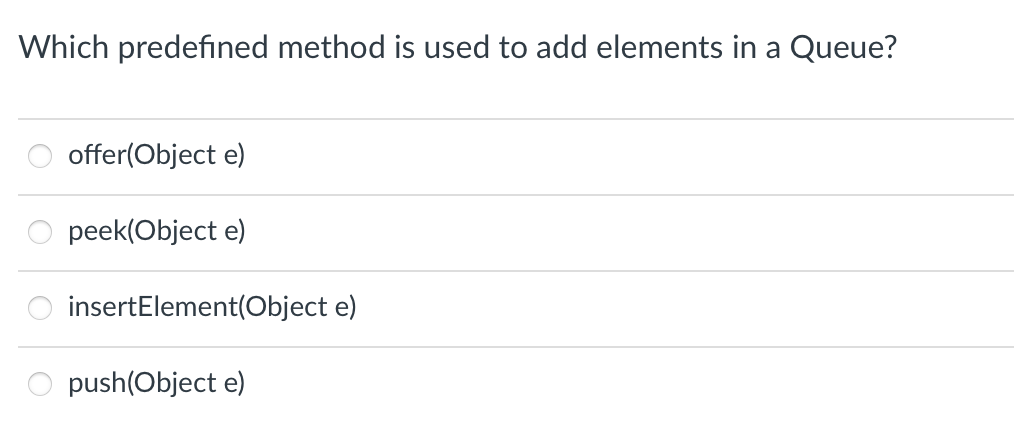
Task: Mark the push(Object e) radio button
Action: [40, 384]
